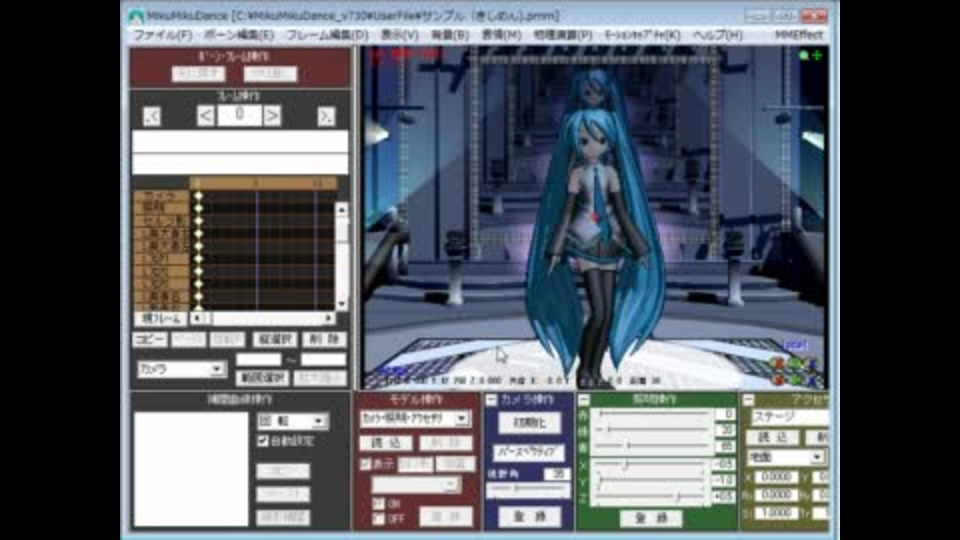Open the ボーン編集(E) menu
960x540 pixels.
click(239, 35)
